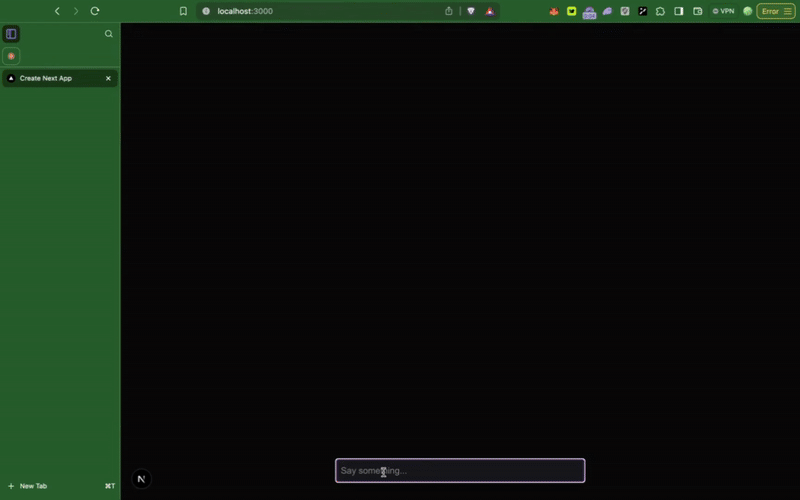Viewport: 800px width, 500px height.
Task: Open the Next.js dev tools indicator
Action: [x=141, y=479]
